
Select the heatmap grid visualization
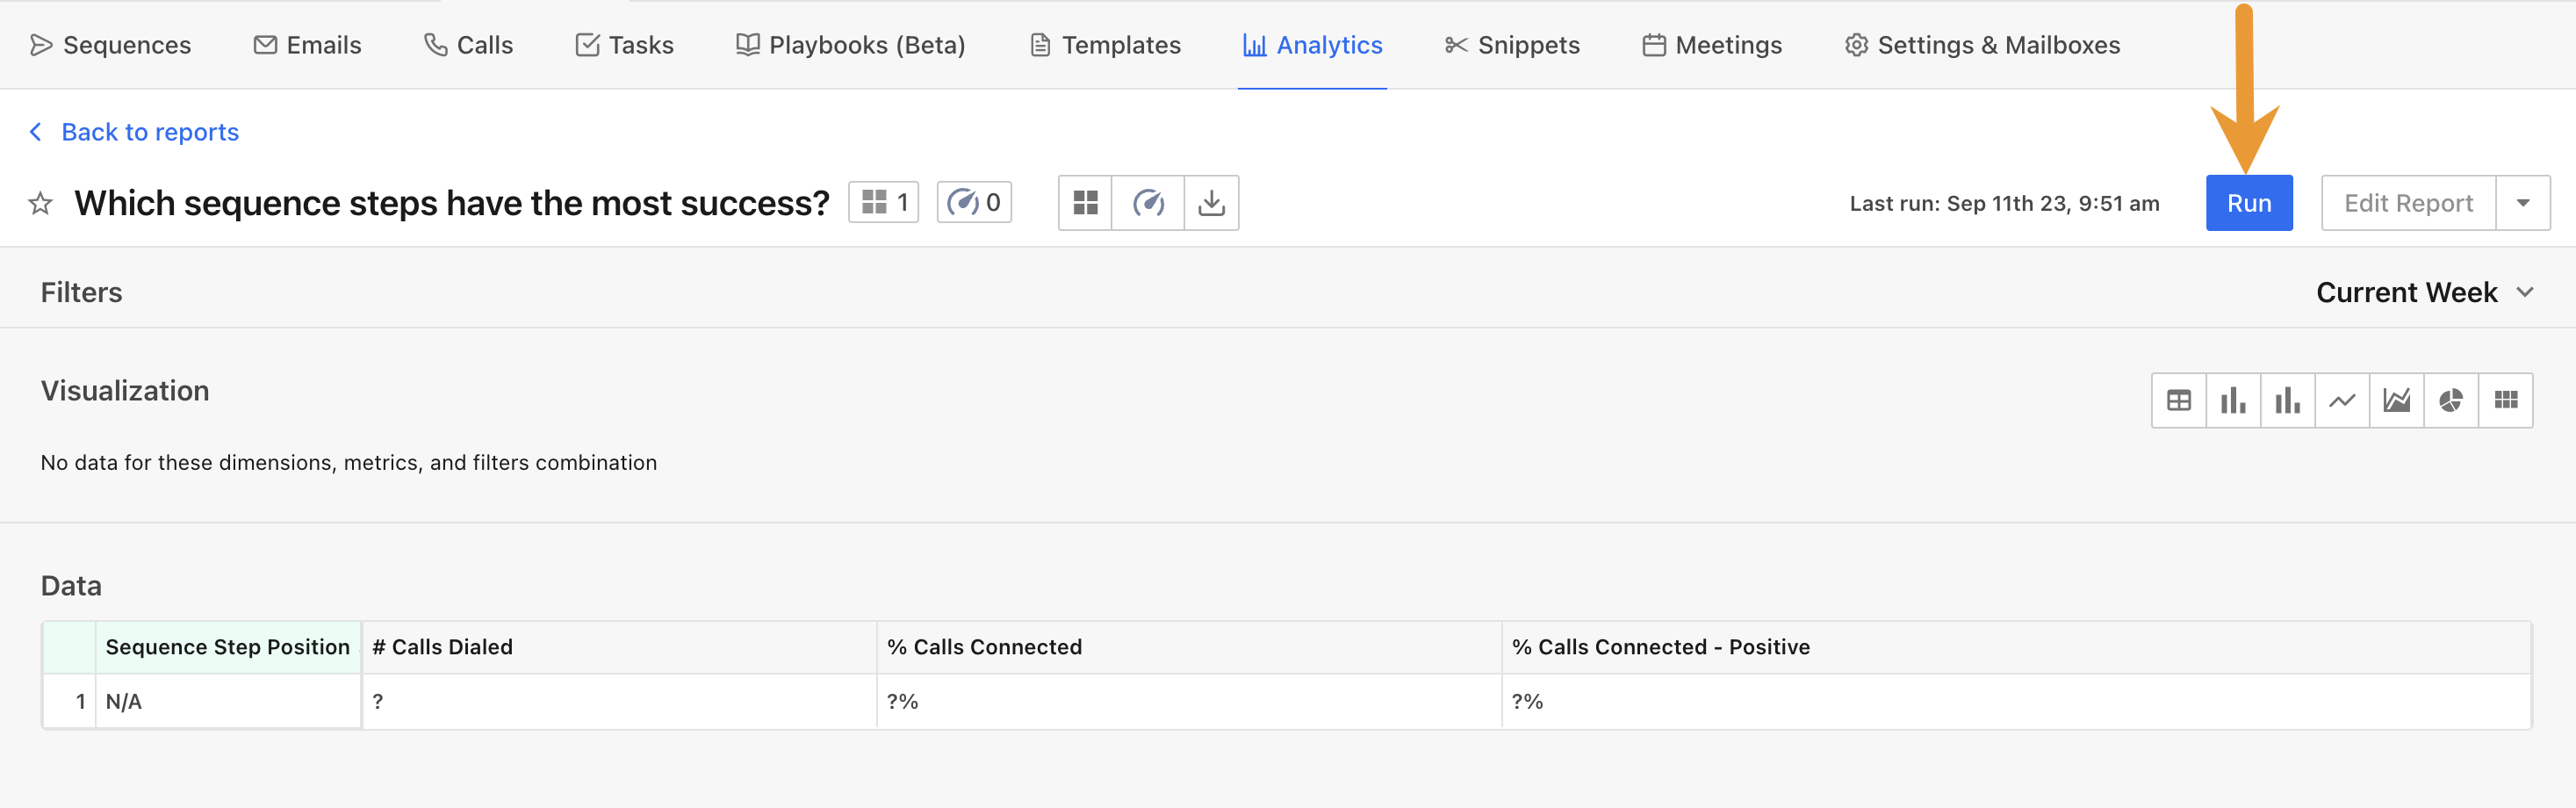(2506, 400)
